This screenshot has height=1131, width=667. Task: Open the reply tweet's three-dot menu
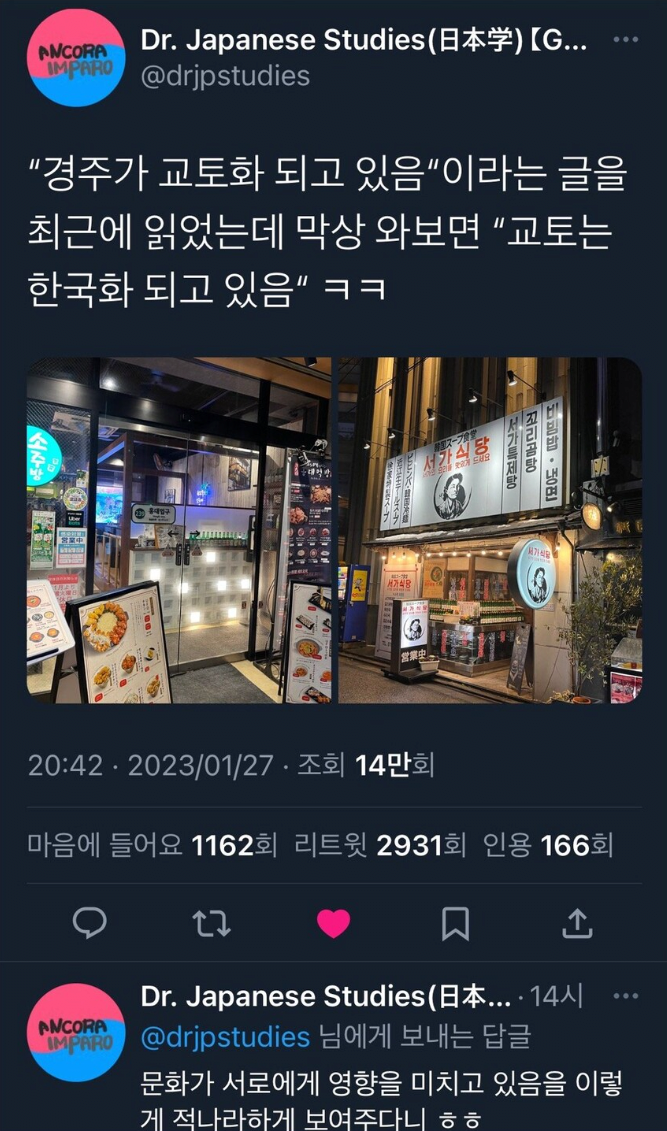click(x=625, y=996)
